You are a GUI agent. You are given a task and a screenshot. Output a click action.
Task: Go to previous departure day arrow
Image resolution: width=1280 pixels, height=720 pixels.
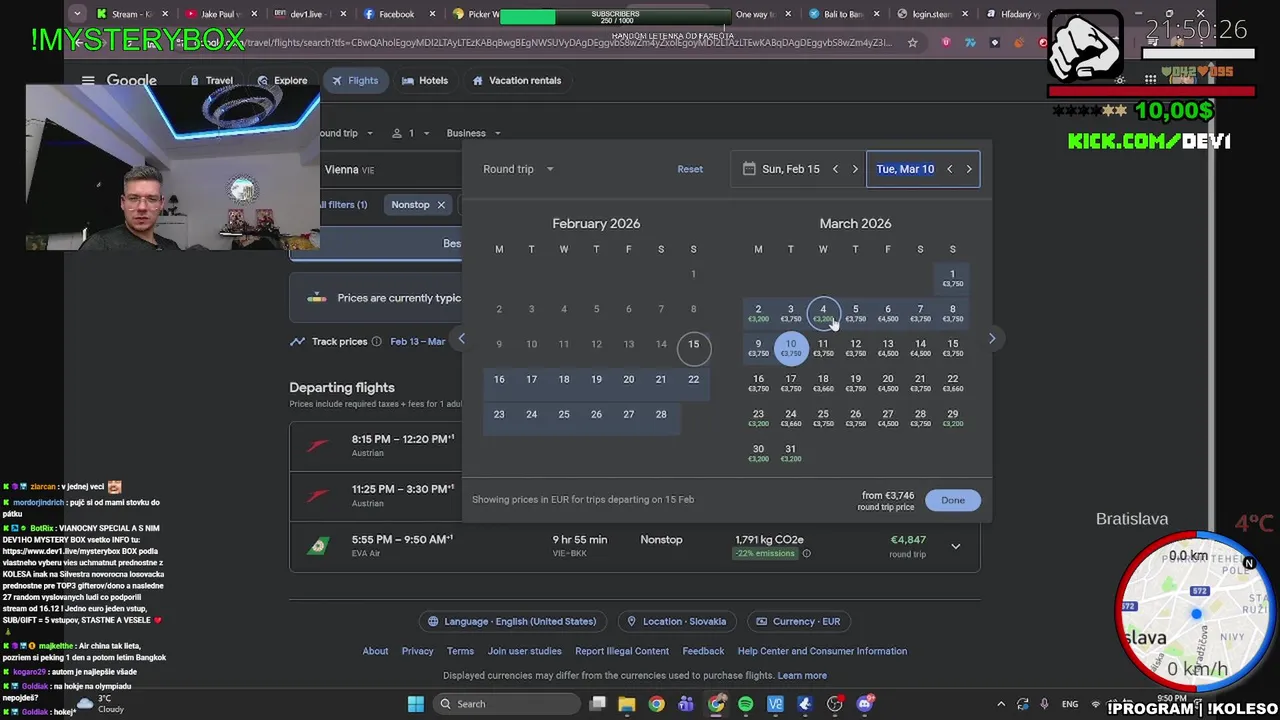835,169
